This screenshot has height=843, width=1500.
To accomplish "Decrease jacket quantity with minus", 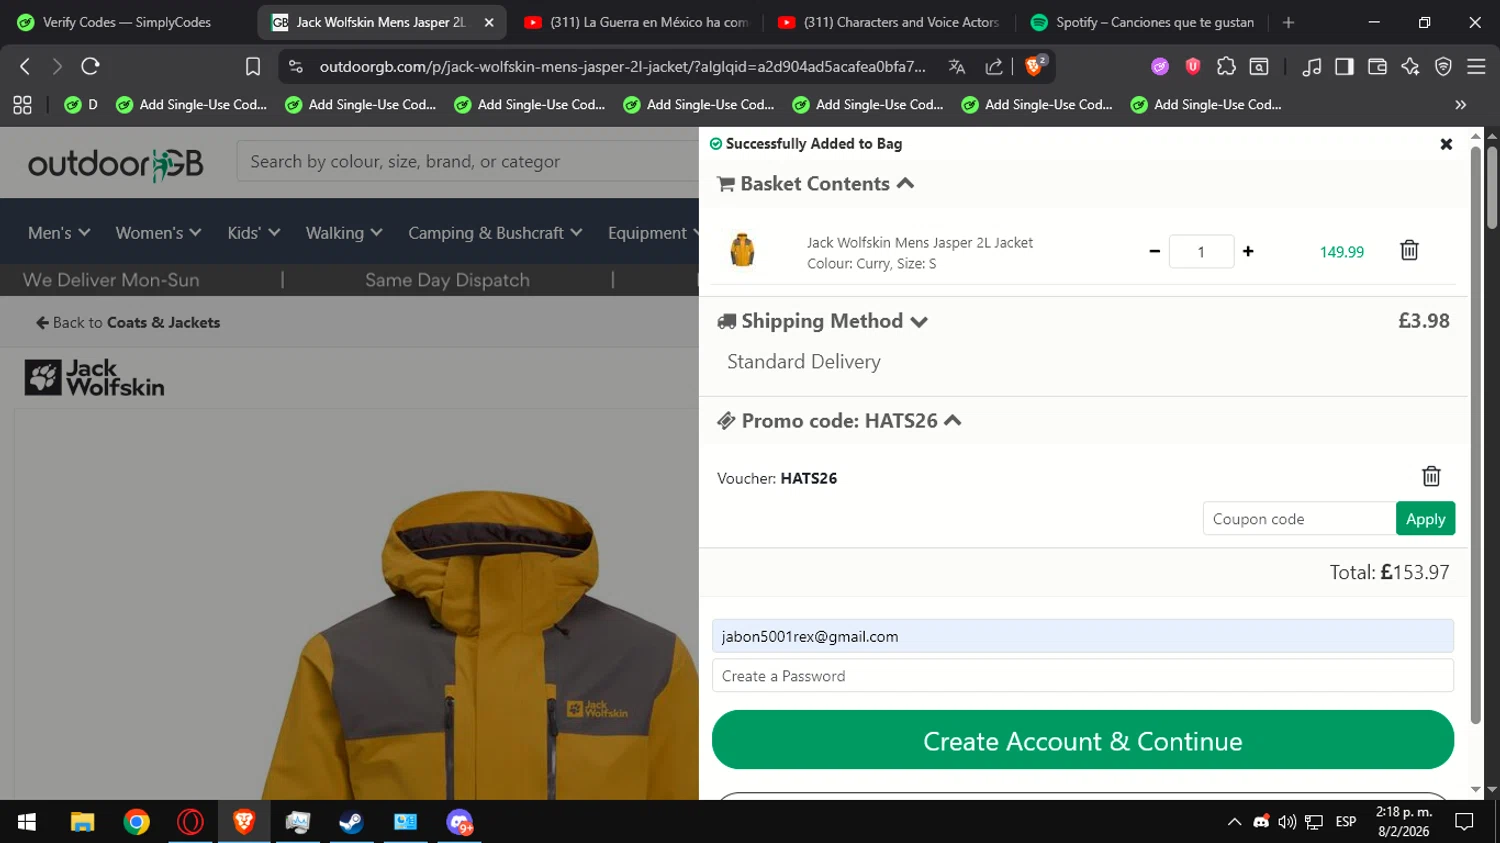I will [x=1154, y=251].
